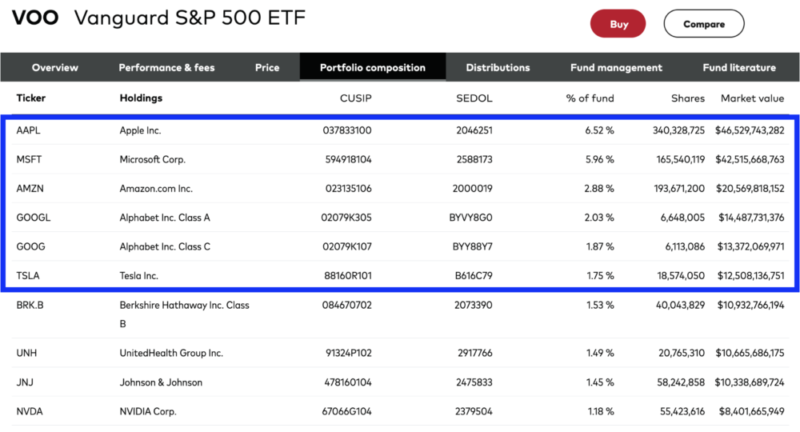
Task: Click the Market value column header
Action: coord(752,98)
